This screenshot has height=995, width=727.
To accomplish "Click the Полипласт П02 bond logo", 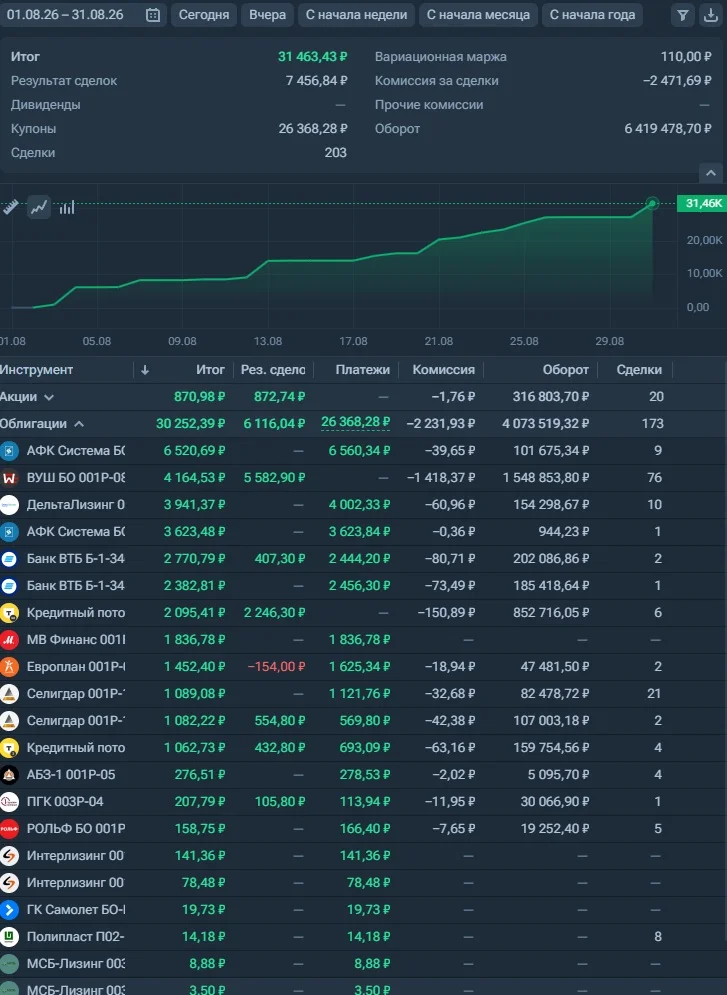I will pyautogui.click(x=9, y=937).
